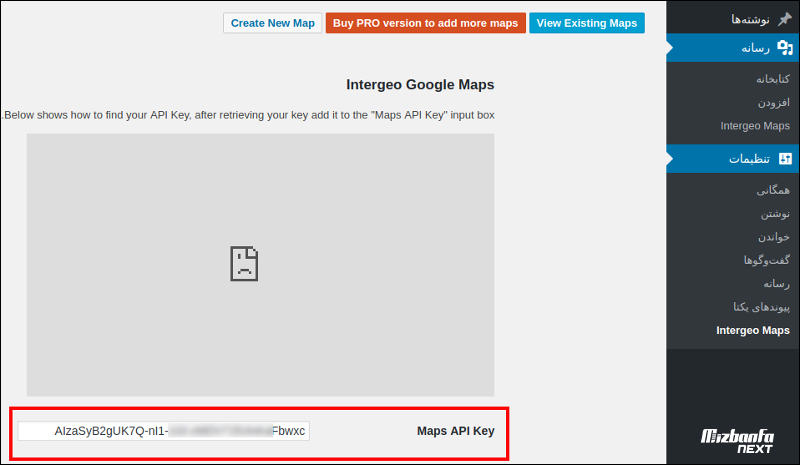Click Buy PRO version to add more maps
Image resolution: width=800 pixels, height=465 pixels.
coord(426,23)
